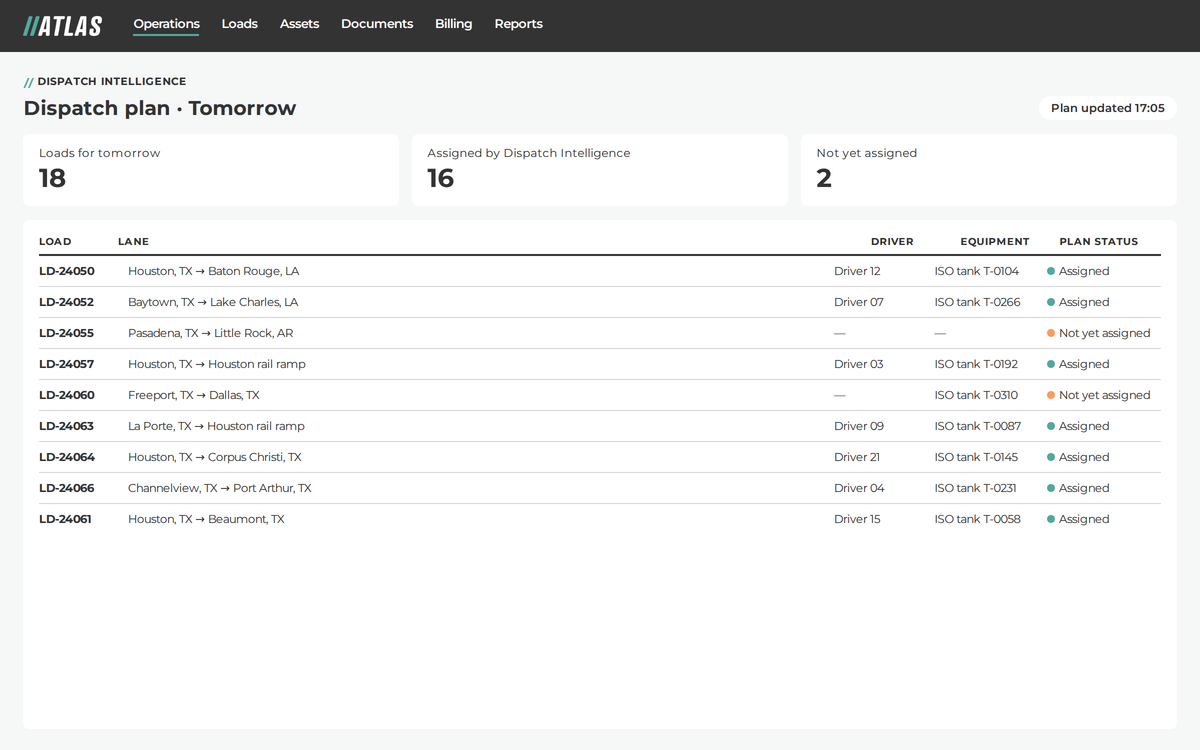Open load LD-24064

67,457
